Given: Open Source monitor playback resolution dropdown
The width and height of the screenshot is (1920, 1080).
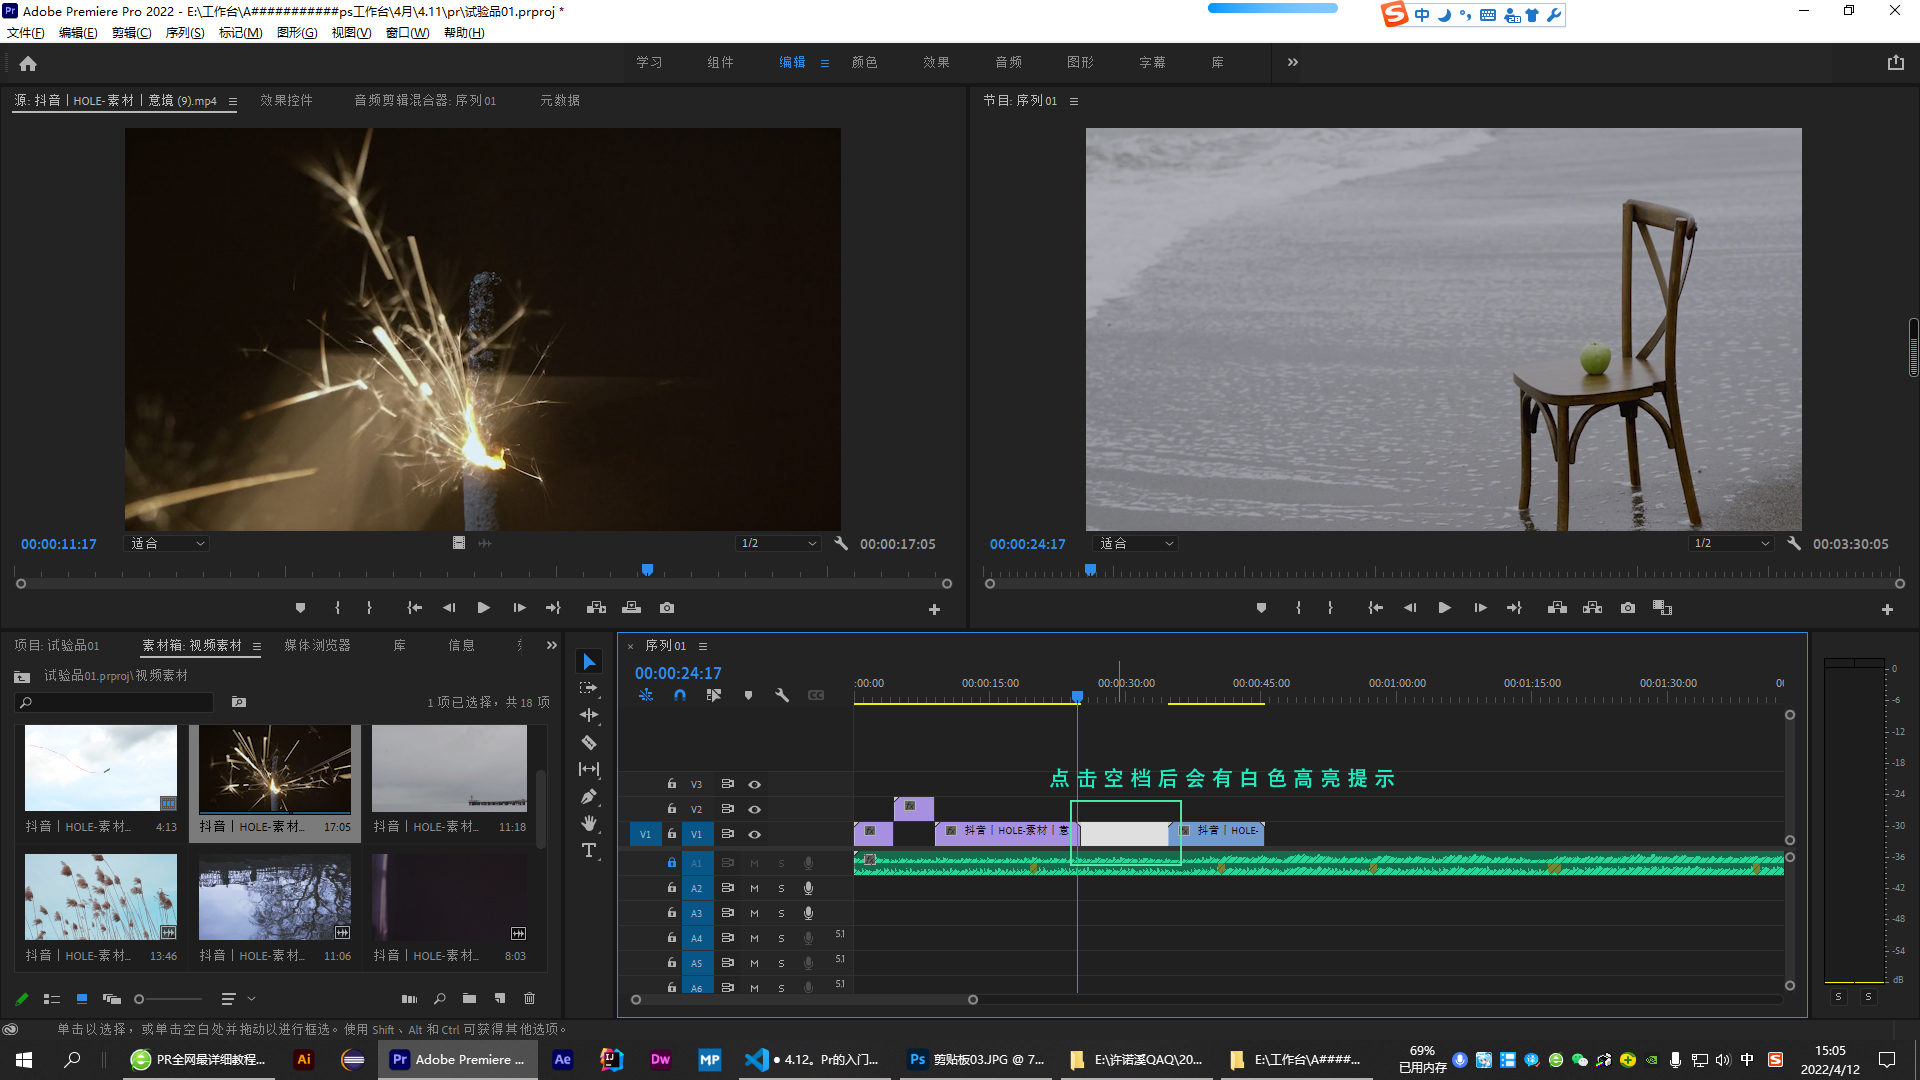Looking at the screenshot, I should [778, 543].
